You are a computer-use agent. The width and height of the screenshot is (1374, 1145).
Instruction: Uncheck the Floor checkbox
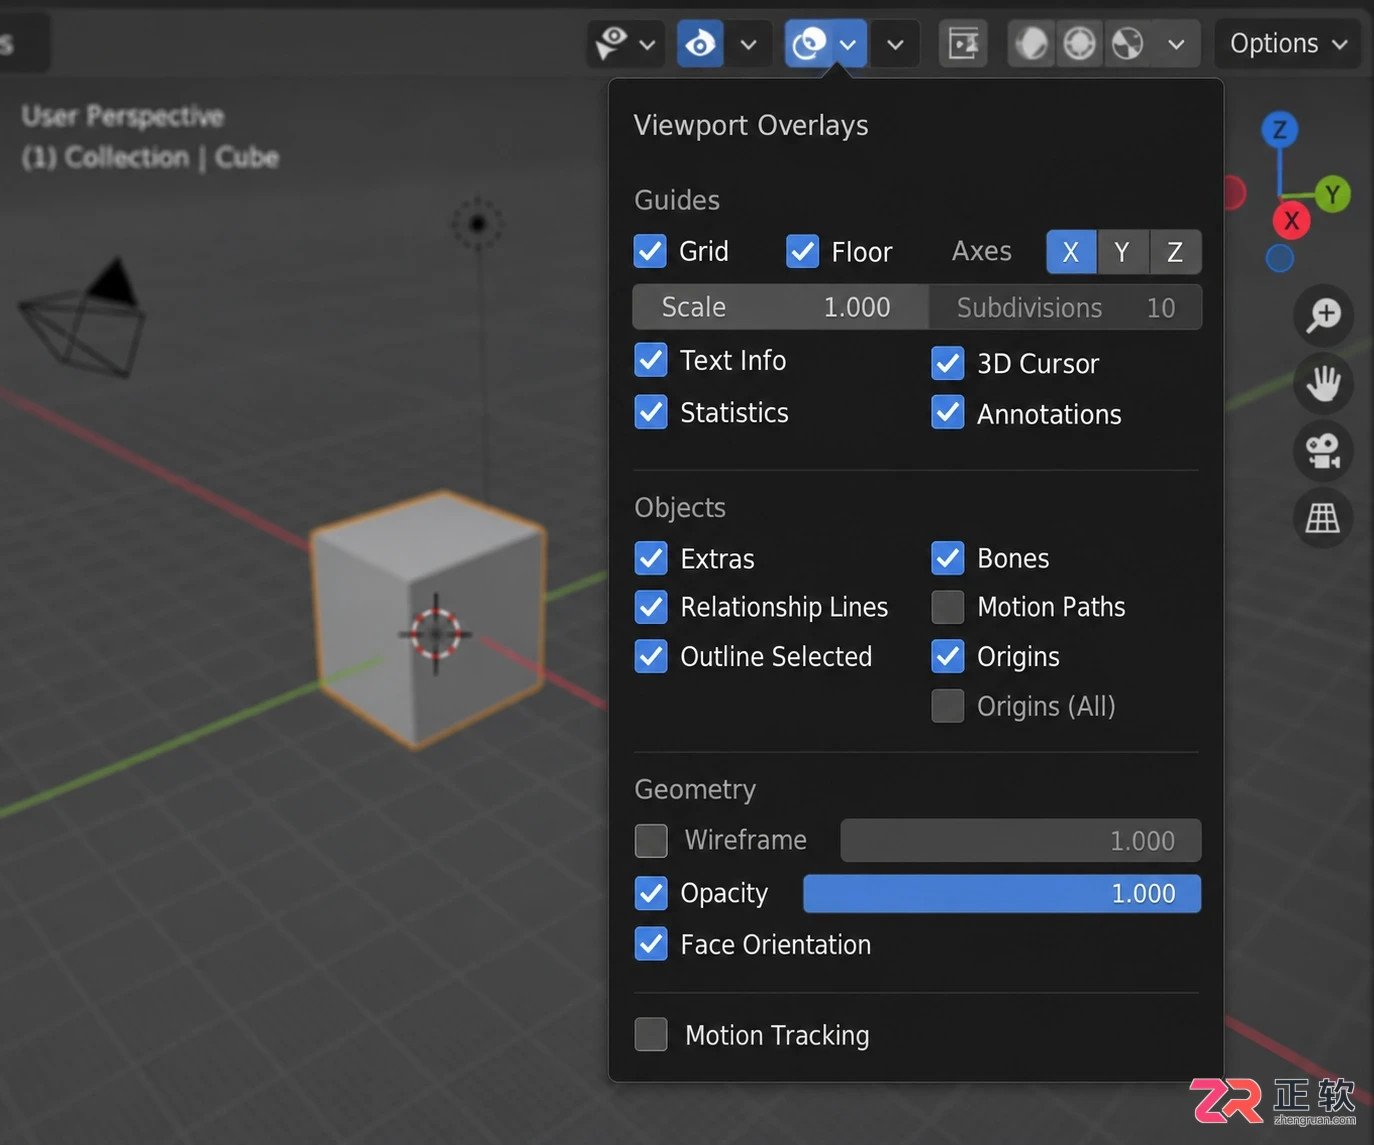tap(802, 251)
